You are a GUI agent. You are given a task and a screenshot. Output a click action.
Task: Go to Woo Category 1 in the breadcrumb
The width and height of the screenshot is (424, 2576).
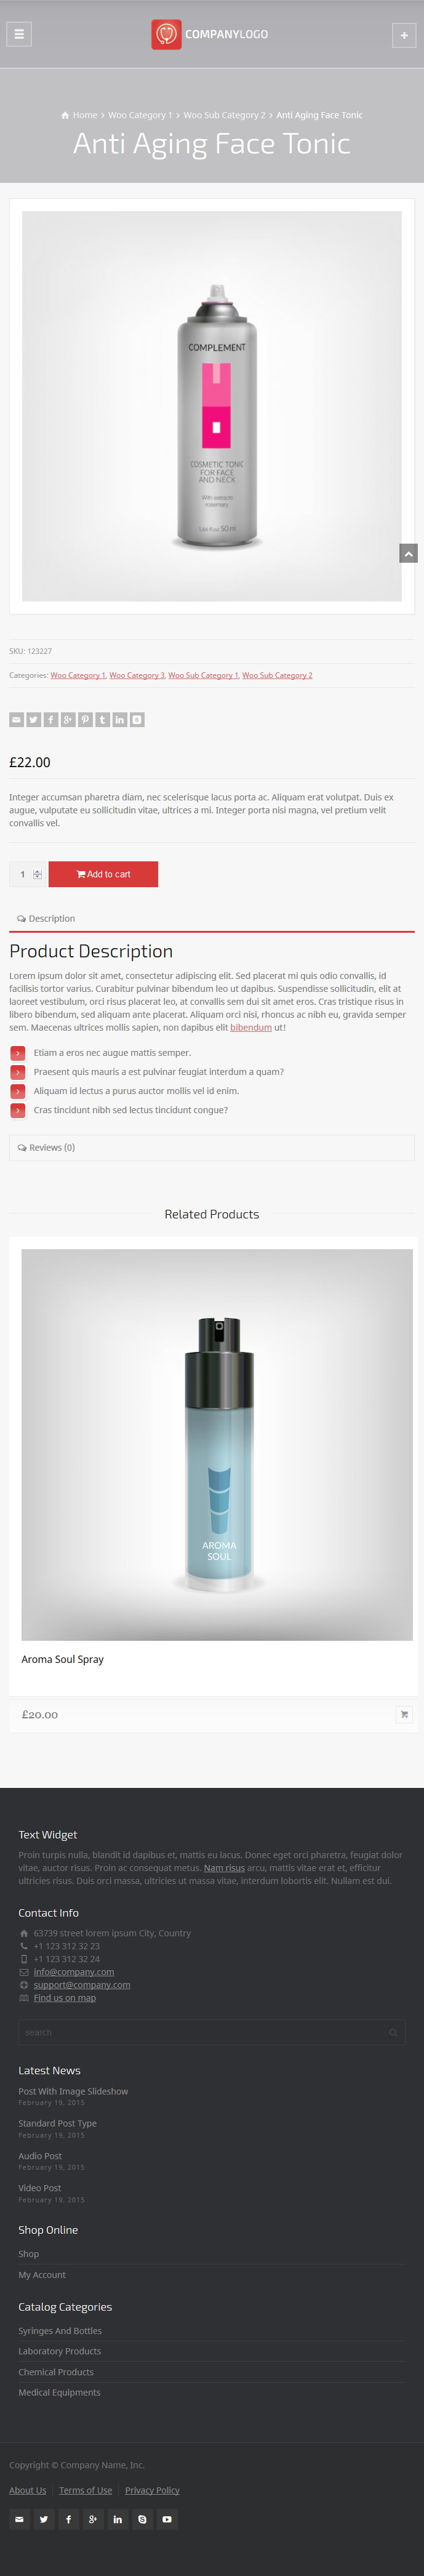point(140,115)
